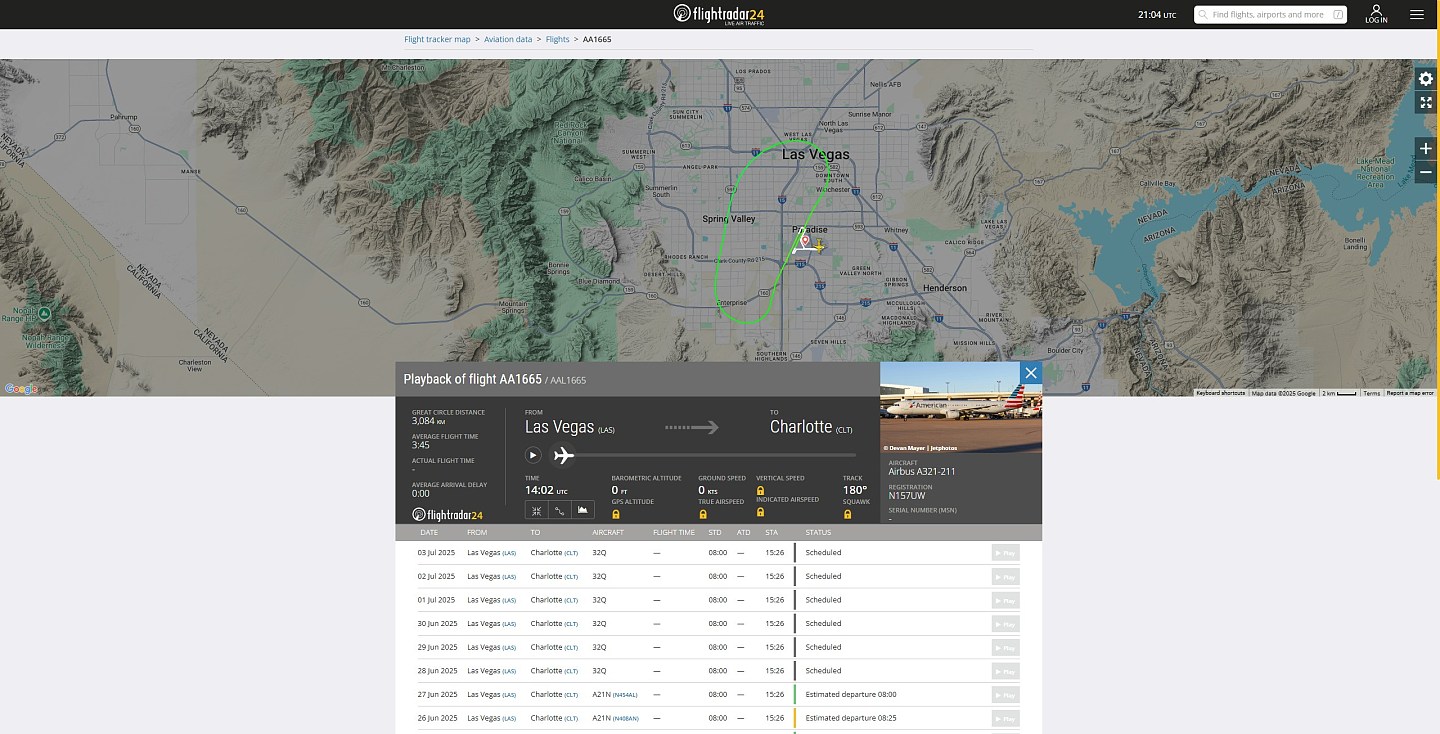
Task: Play the 27 Jun 2025 flight
Action: (1005, 695)
